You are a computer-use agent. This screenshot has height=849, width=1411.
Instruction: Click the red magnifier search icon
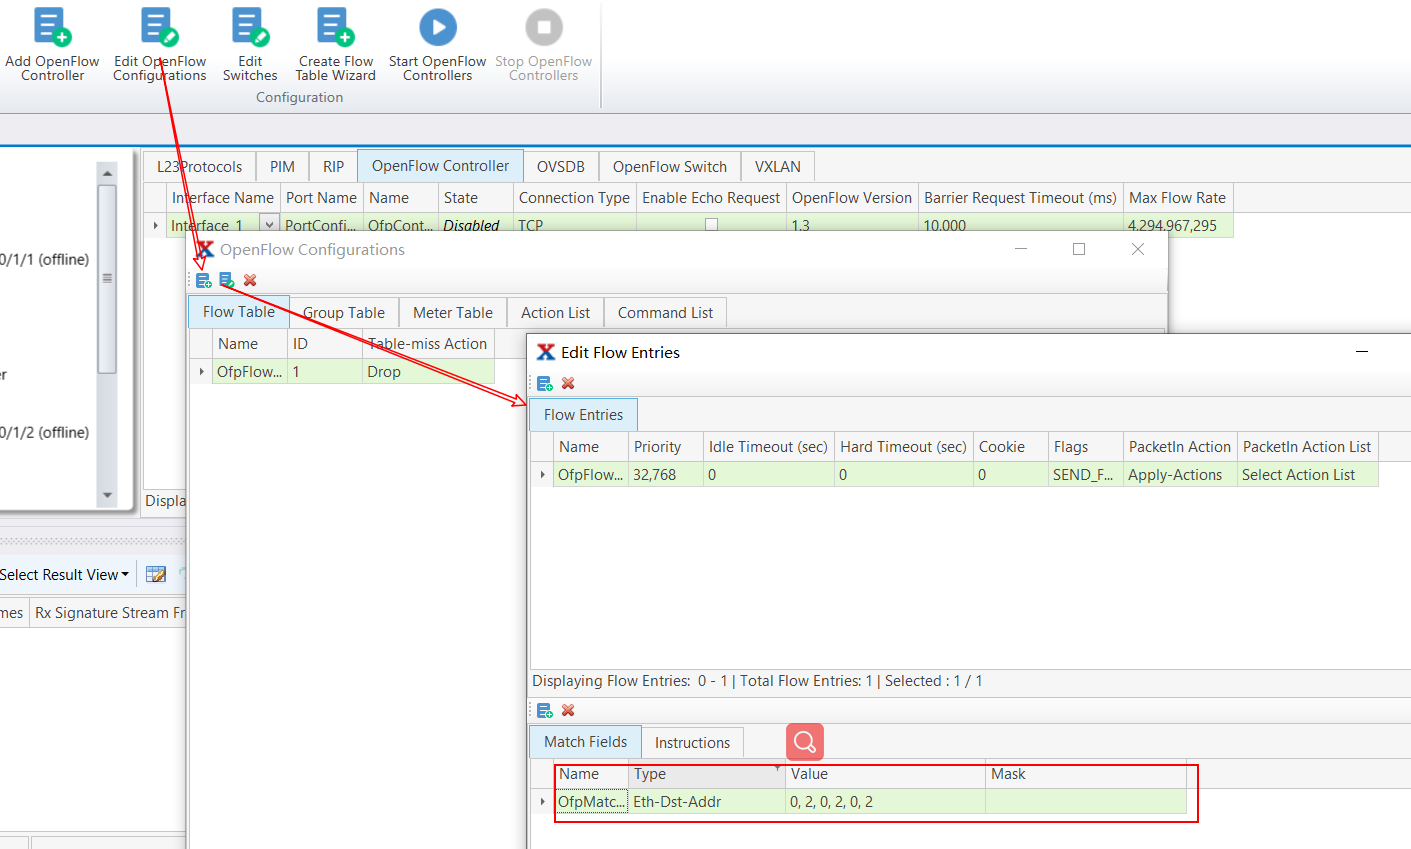click(805, 742)
